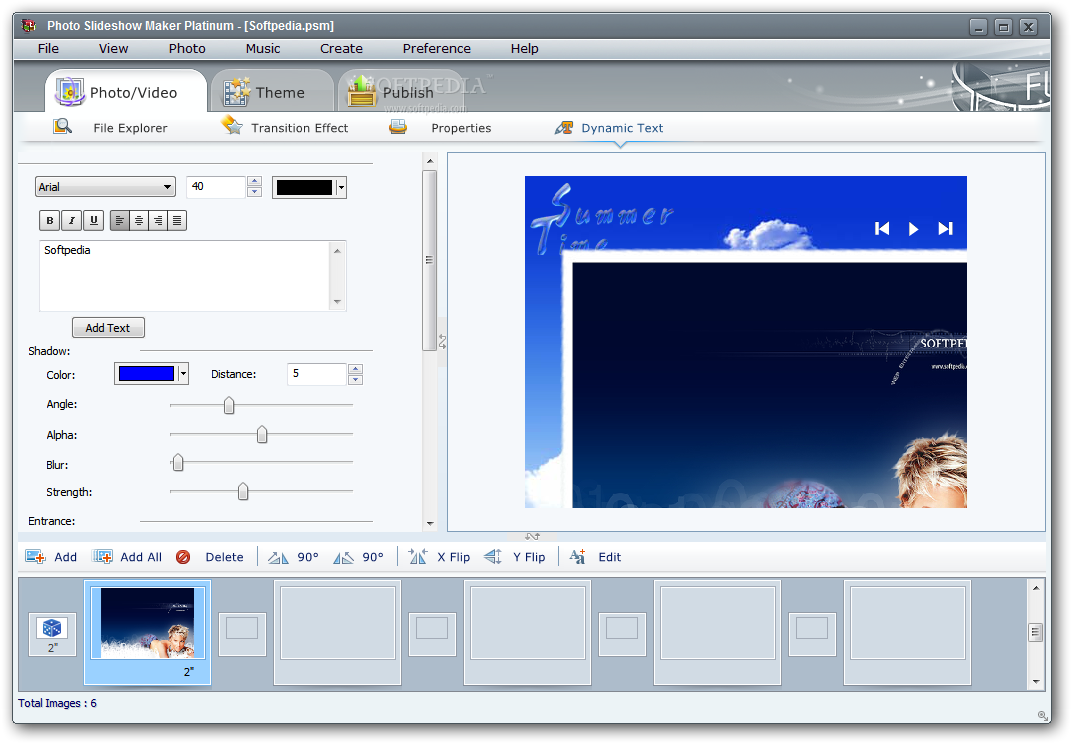Open the Preference menu
The image size is (1072, 744).
pos(436,49)
